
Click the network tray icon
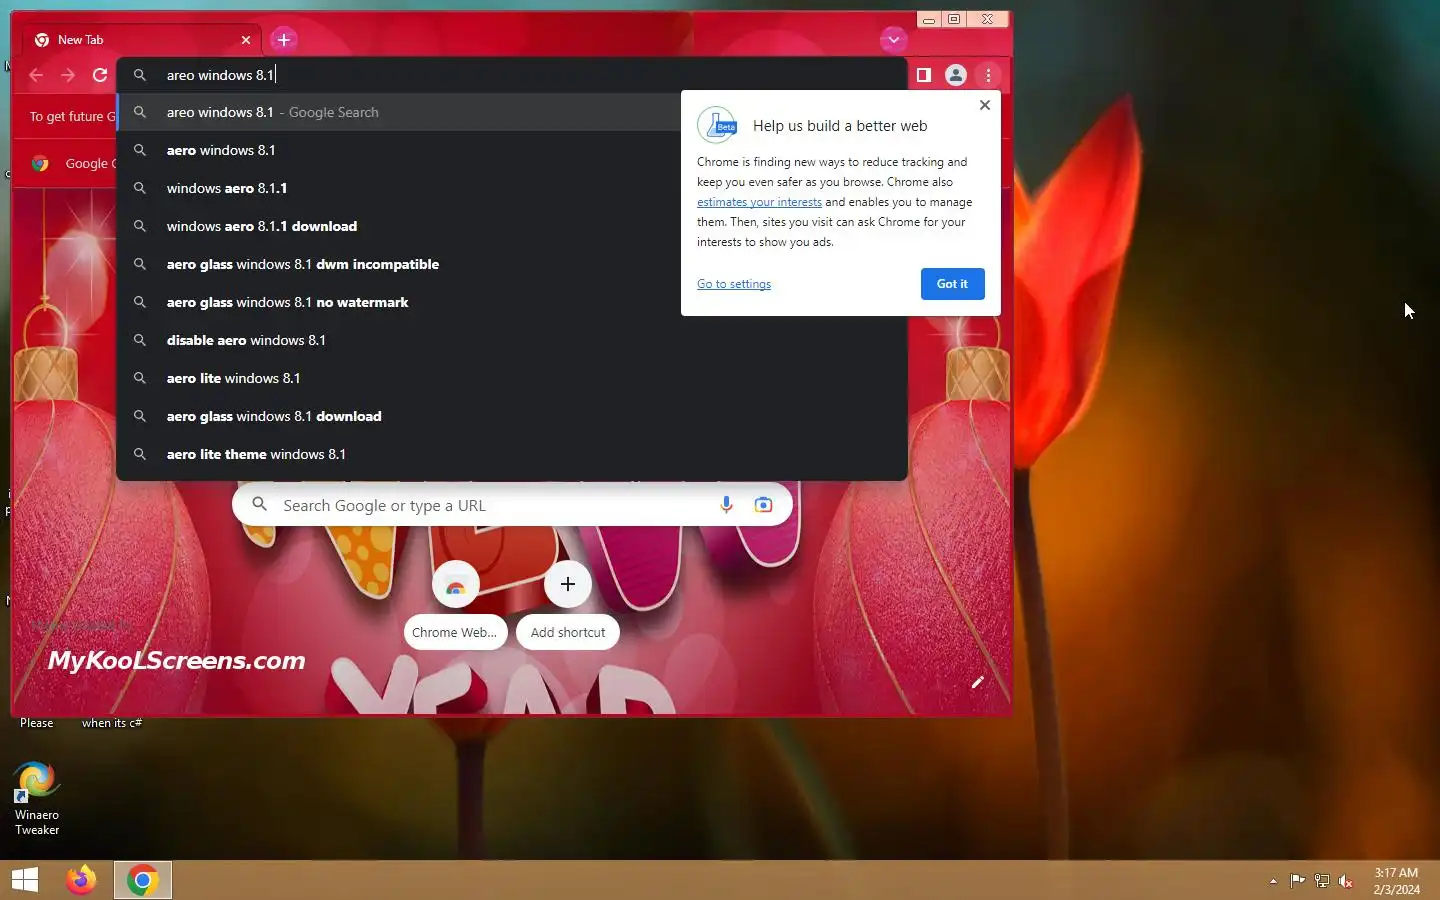pos(1322,881)
